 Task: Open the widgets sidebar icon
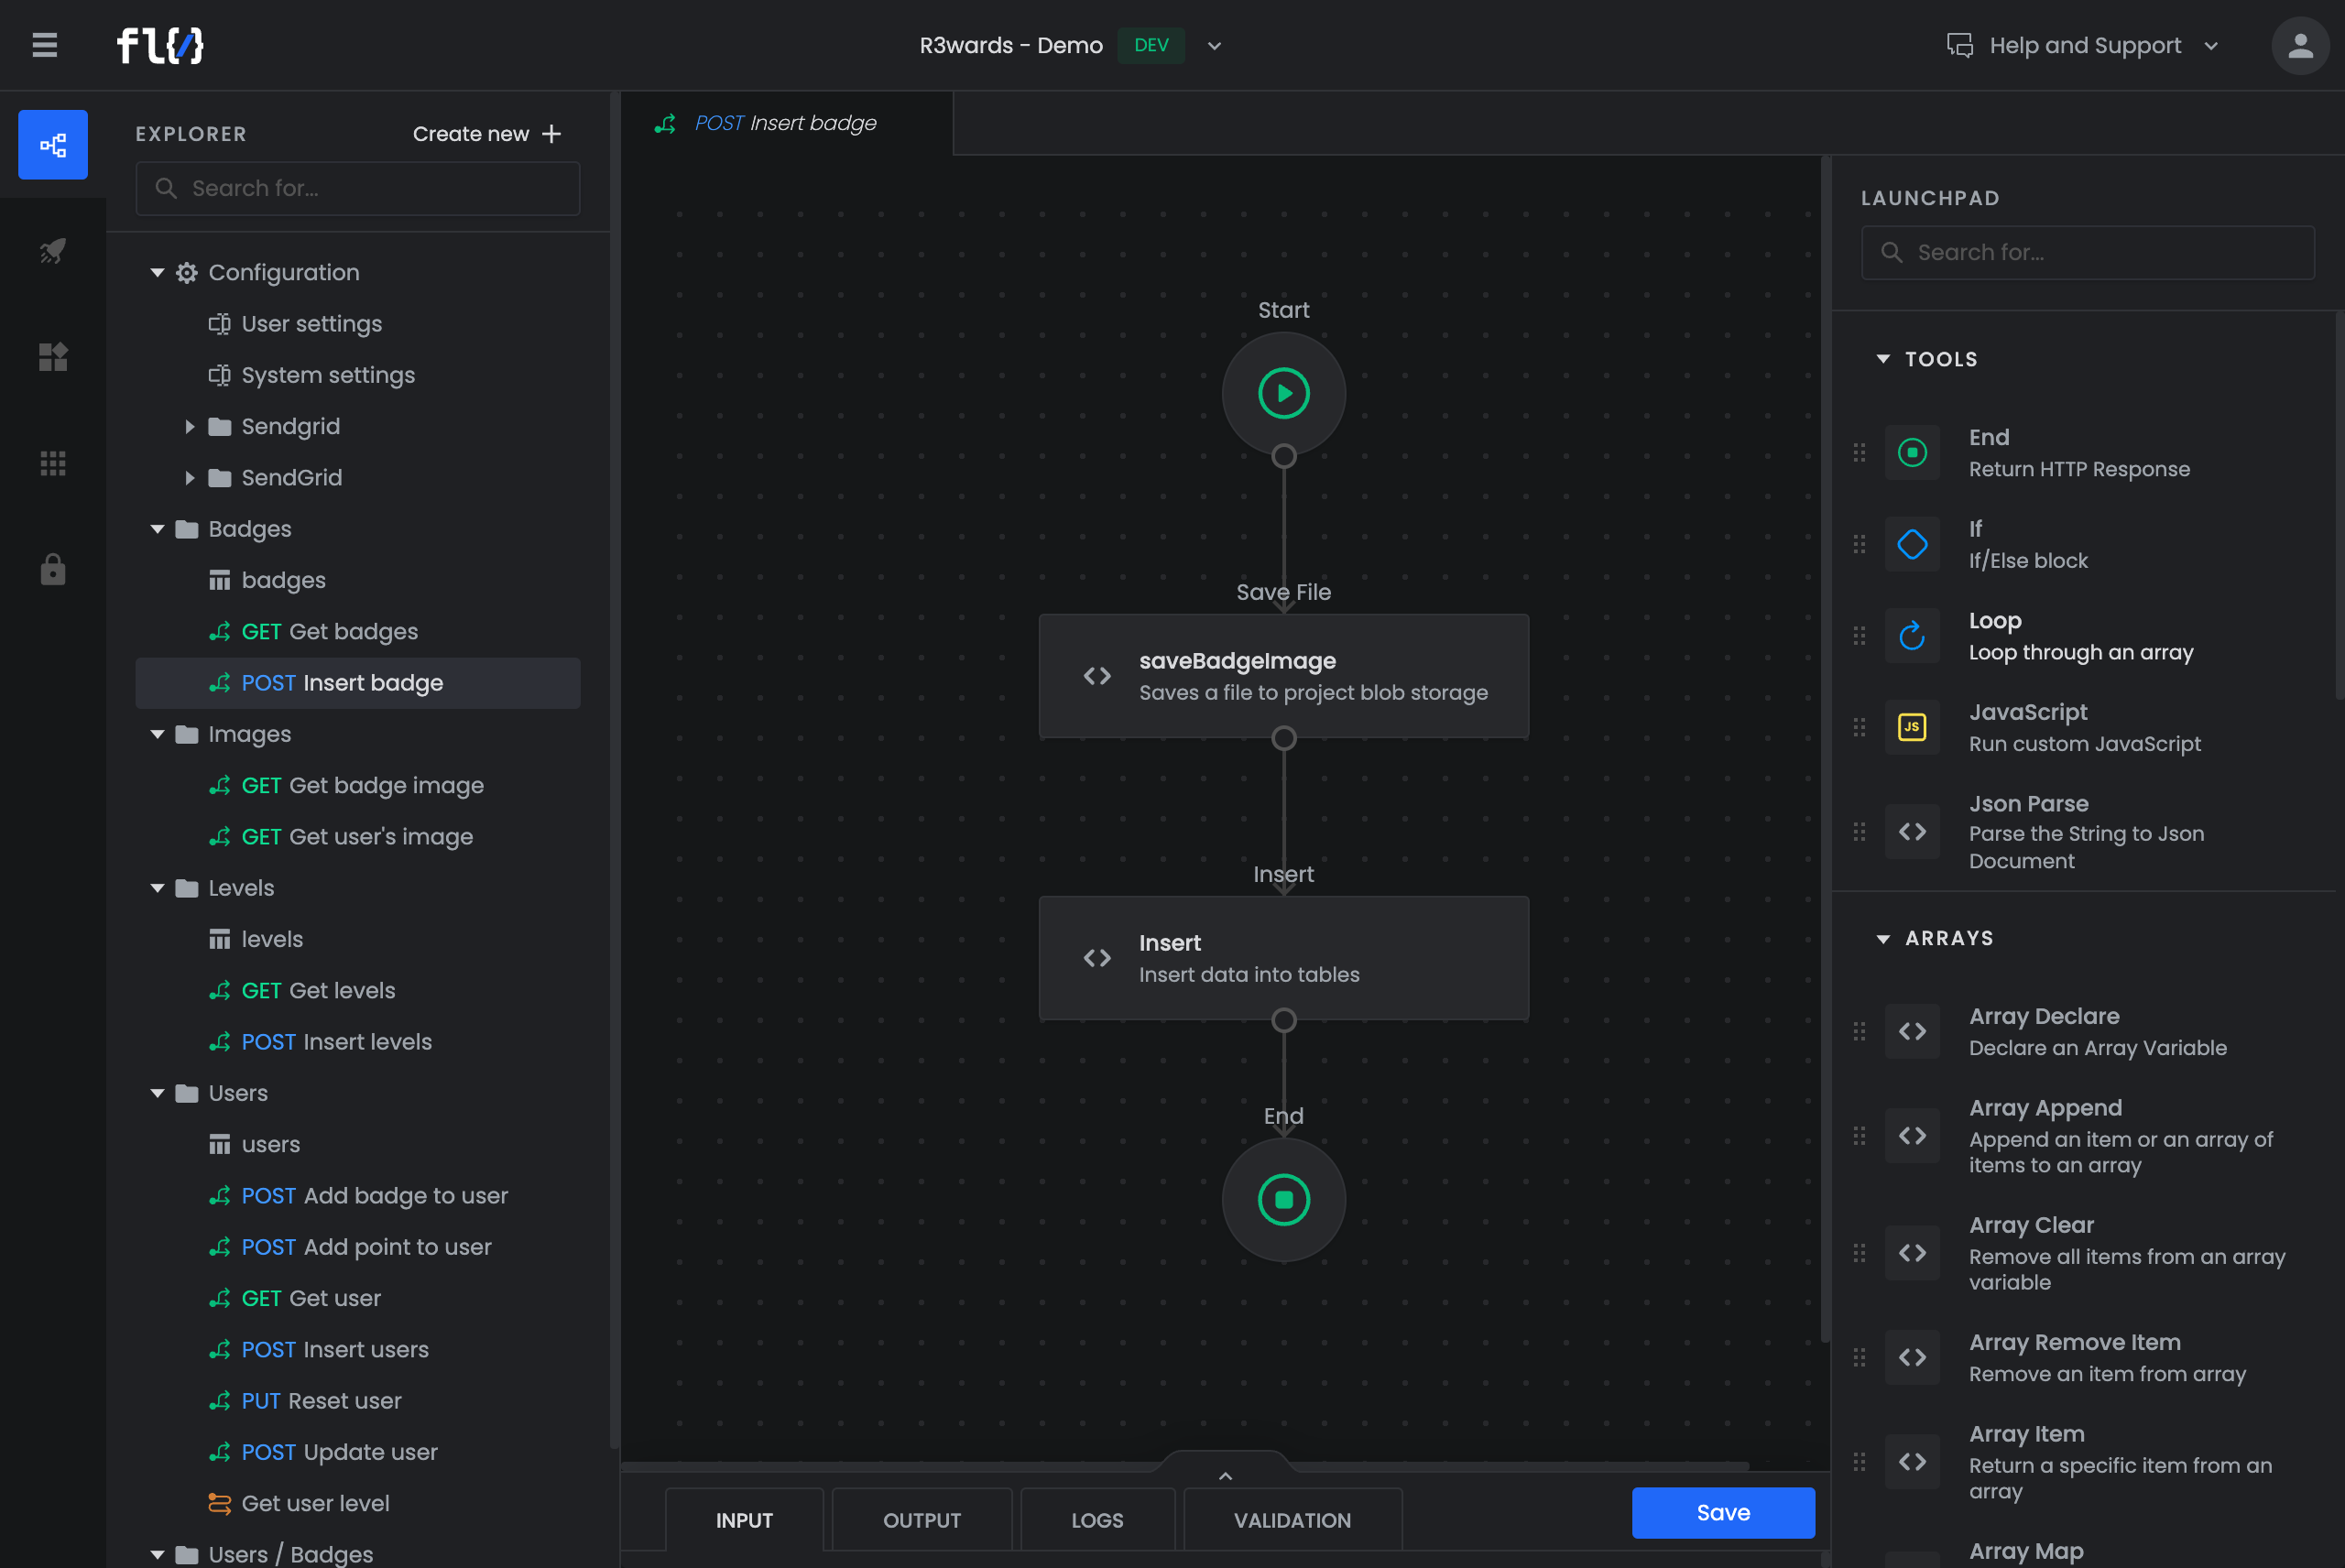click(x=53, y=357)
